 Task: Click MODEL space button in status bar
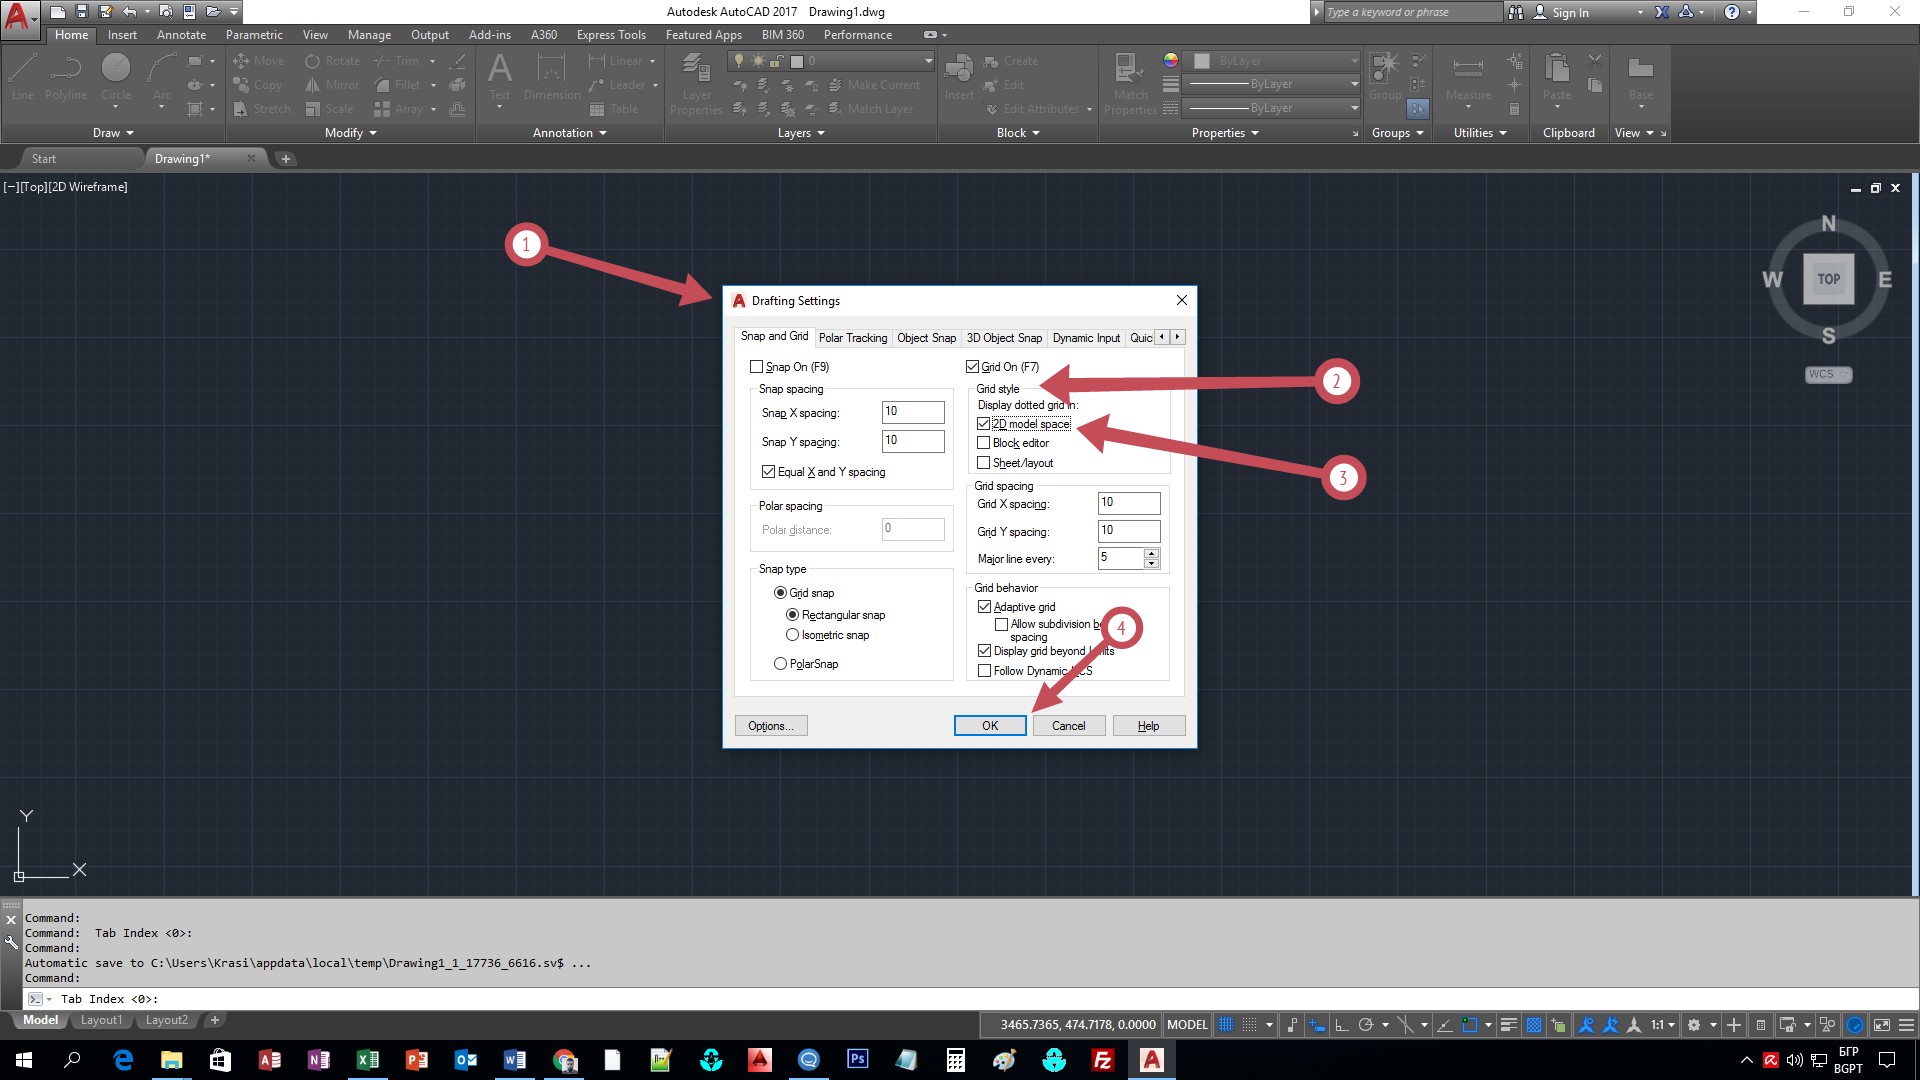(1187, 1025)
